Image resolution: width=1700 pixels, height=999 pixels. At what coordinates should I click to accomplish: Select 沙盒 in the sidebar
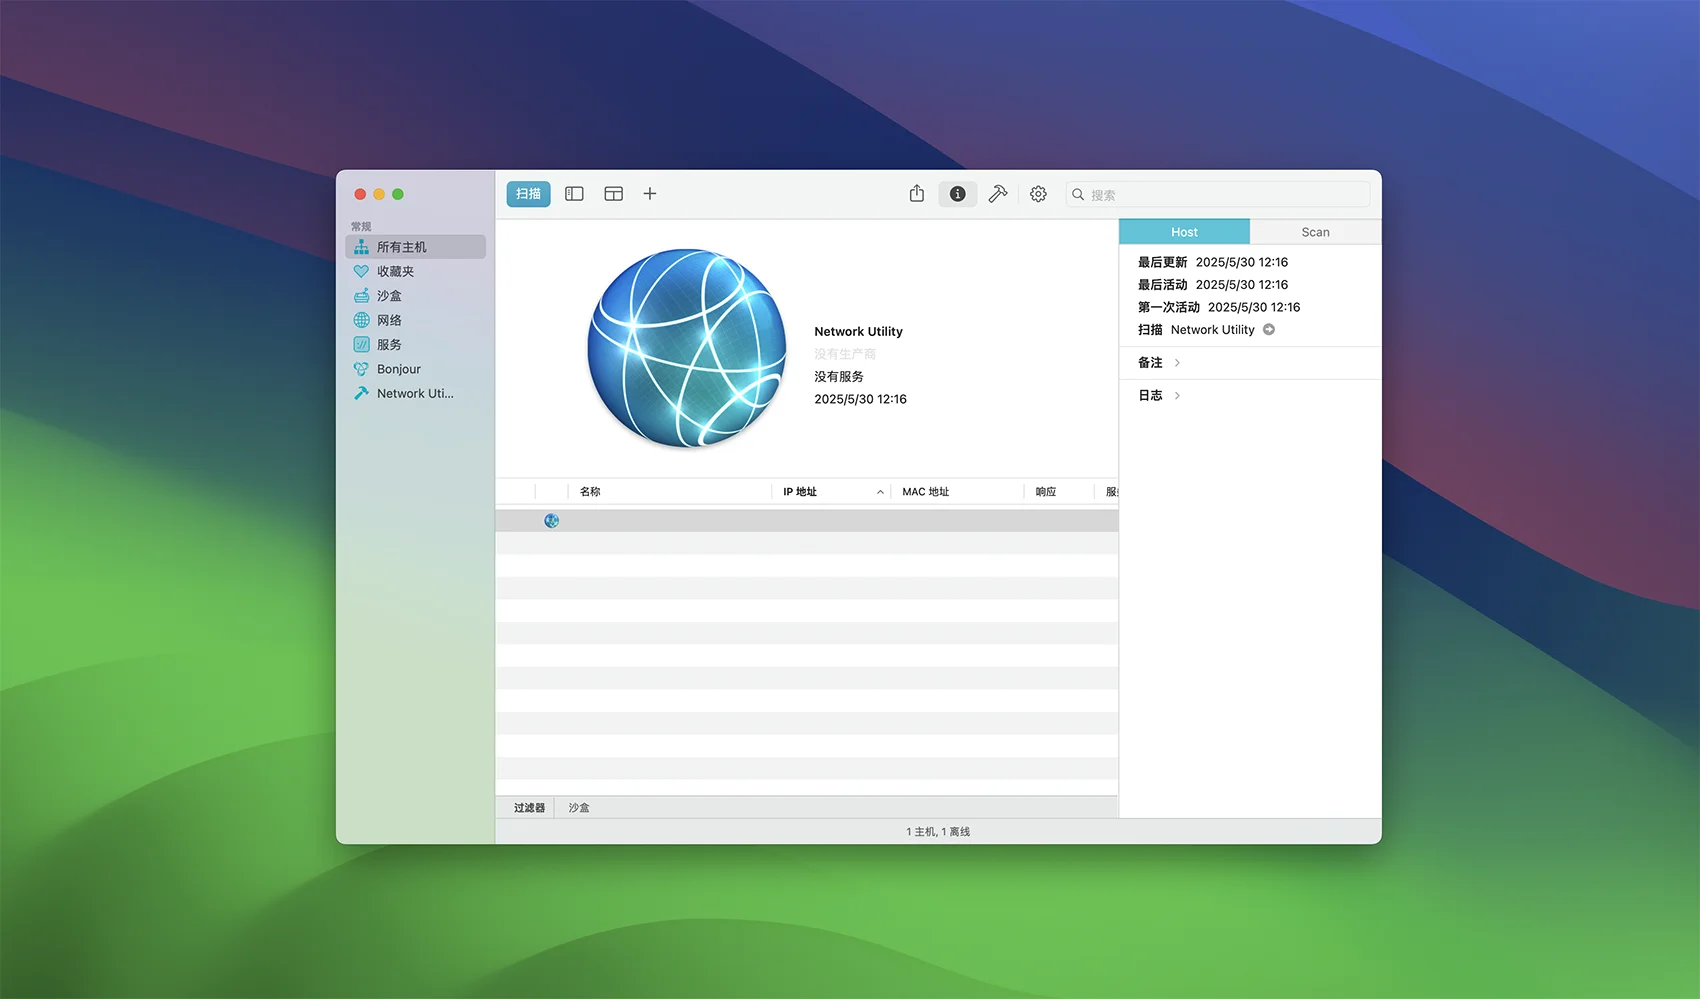pos(416,296)
